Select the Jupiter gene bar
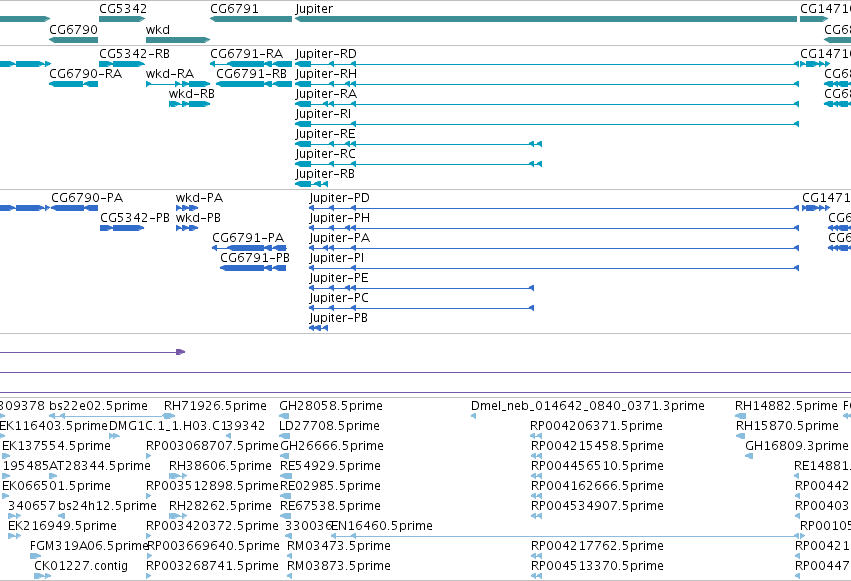Viewport: 851px width, 581px height. tap(546, 20)
